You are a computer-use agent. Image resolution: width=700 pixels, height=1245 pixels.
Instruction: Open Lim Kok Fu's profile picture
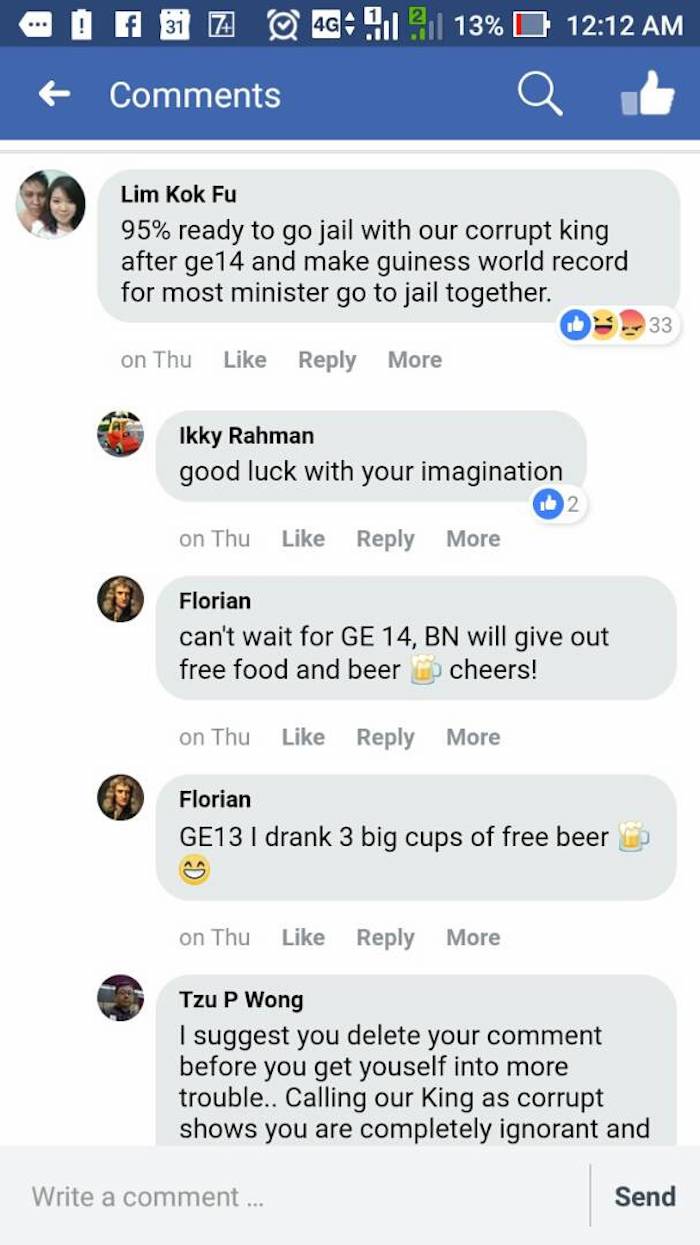point(51,204)
